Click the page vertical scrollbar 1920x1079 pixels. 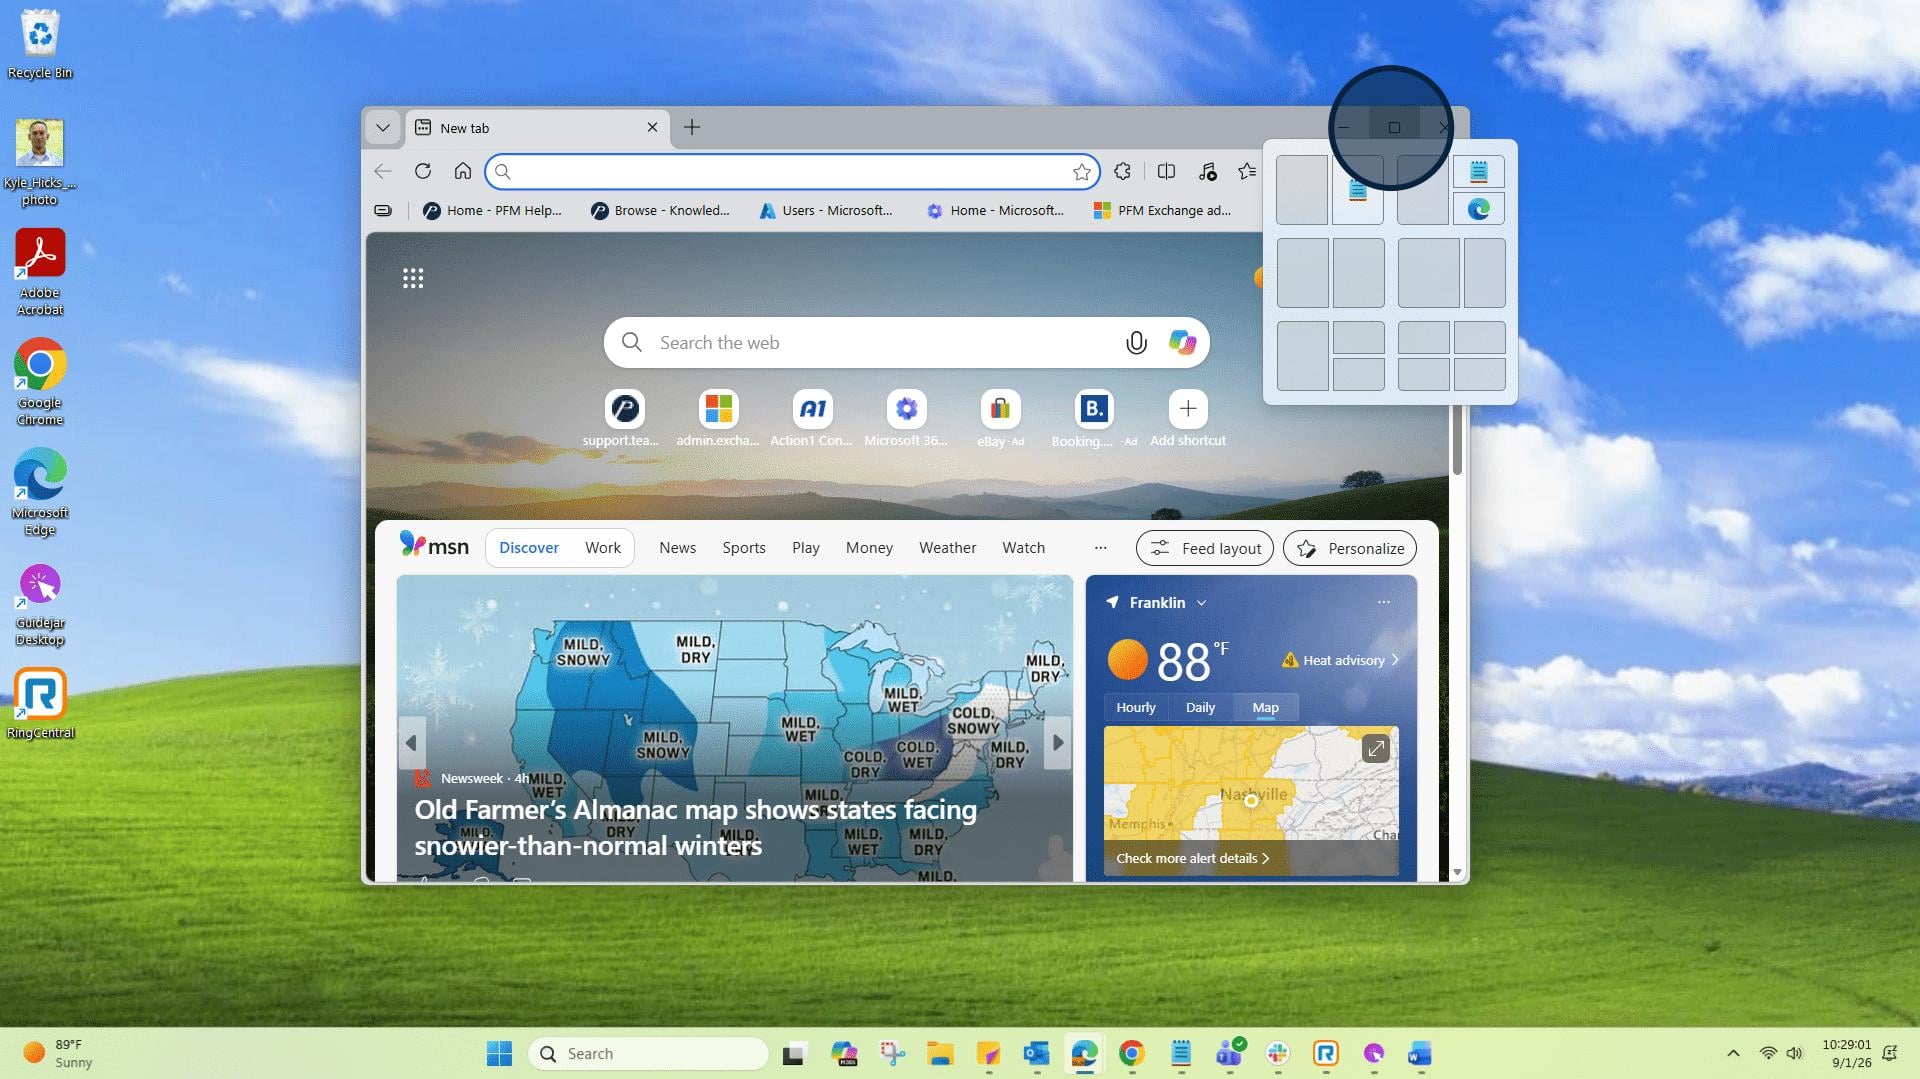pyautogui.click(x=1457, y=440)
